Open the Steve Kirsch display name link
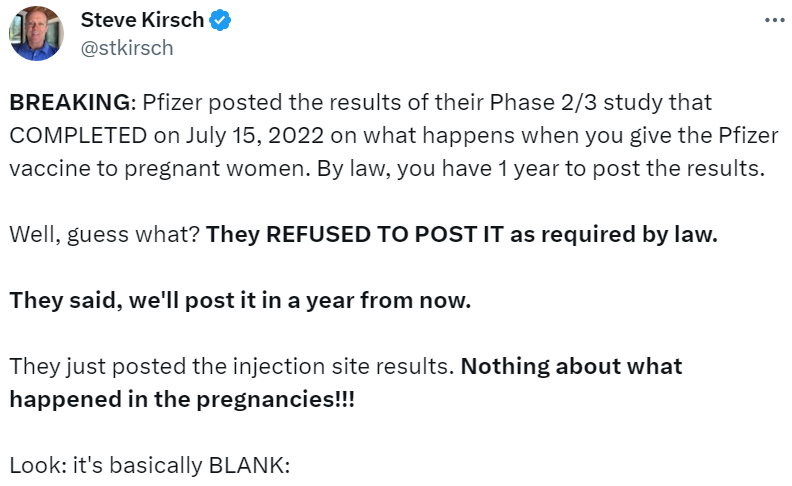Viewport: 792px width, 486px height. click(x=142, y=20)
